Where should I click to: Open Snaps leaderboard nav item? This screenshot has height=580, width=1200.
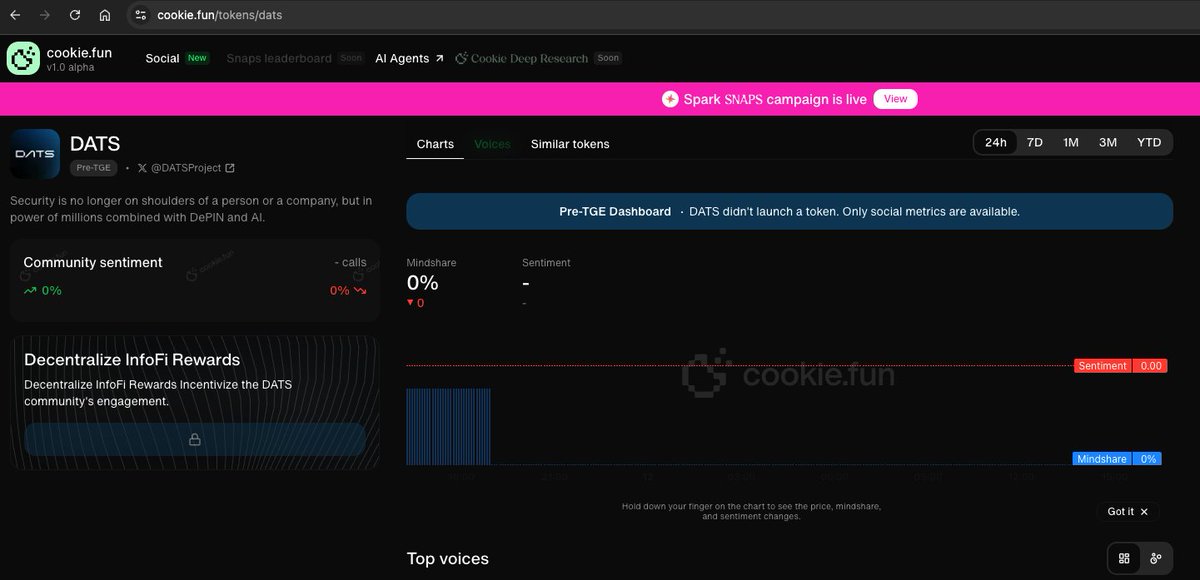[279, 58]
